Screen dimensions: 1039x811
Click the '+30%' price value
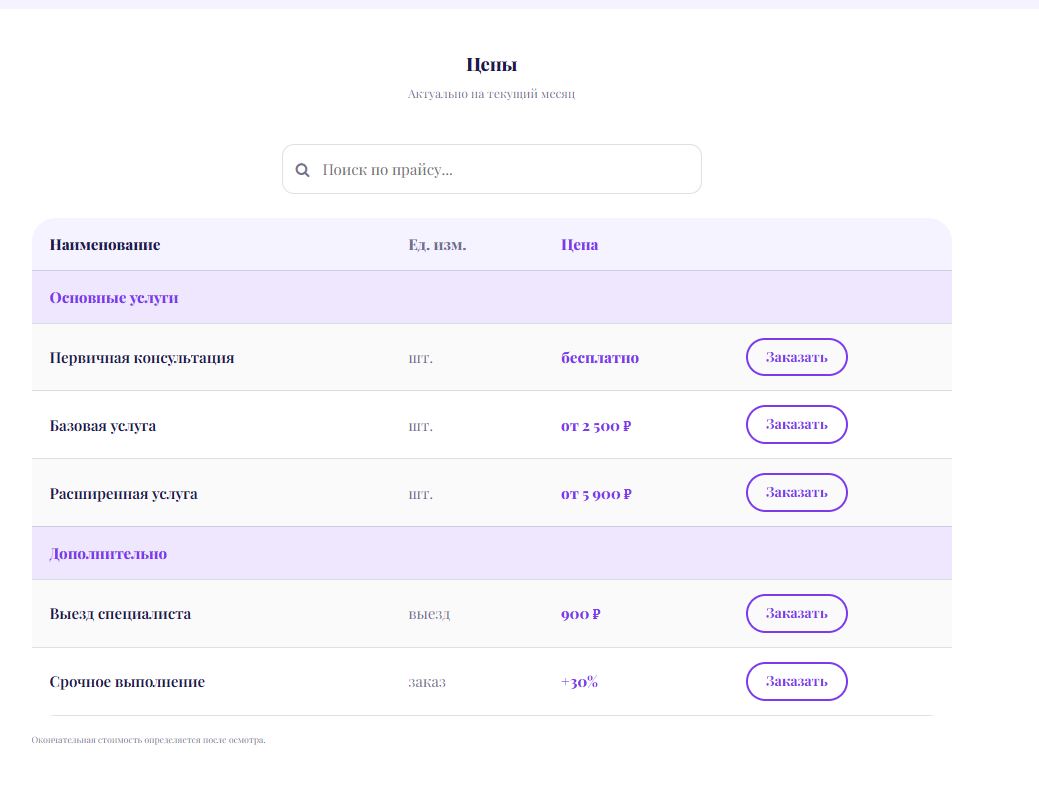[579, 682]
